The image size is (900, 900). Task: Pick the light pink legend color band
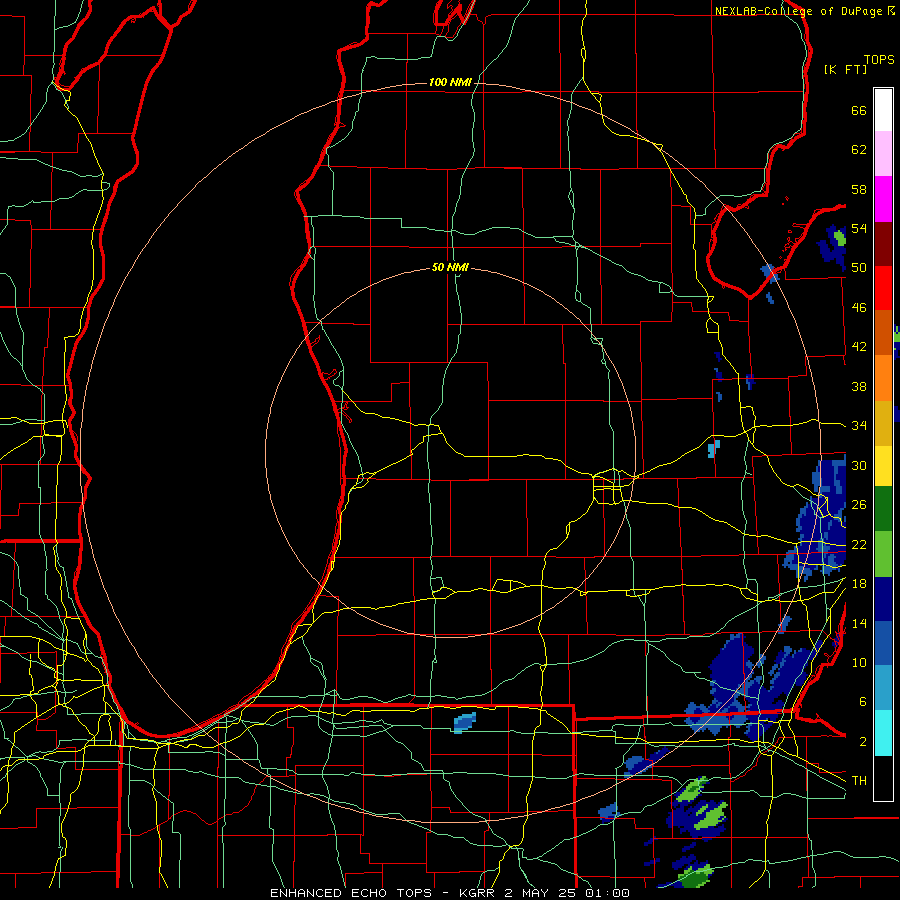click(883, 153)
